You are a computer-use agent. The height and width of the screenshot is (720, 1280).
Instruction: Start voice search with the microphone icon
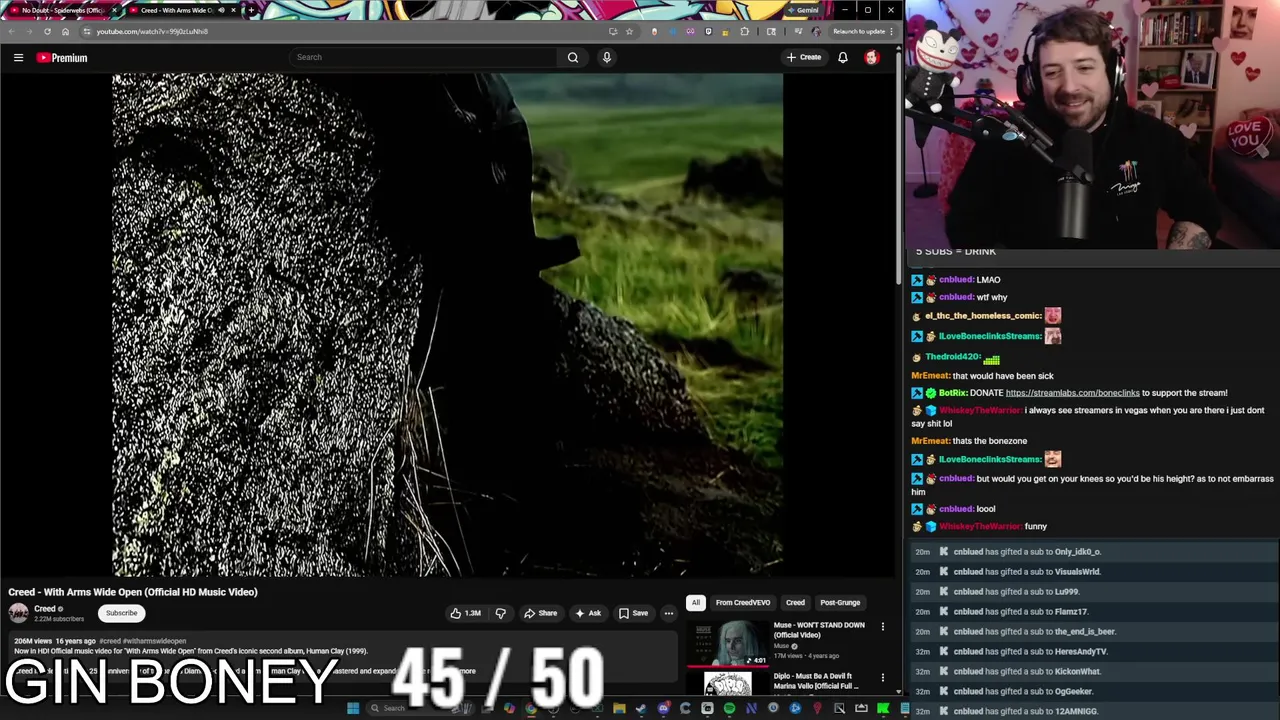point(606,57)
